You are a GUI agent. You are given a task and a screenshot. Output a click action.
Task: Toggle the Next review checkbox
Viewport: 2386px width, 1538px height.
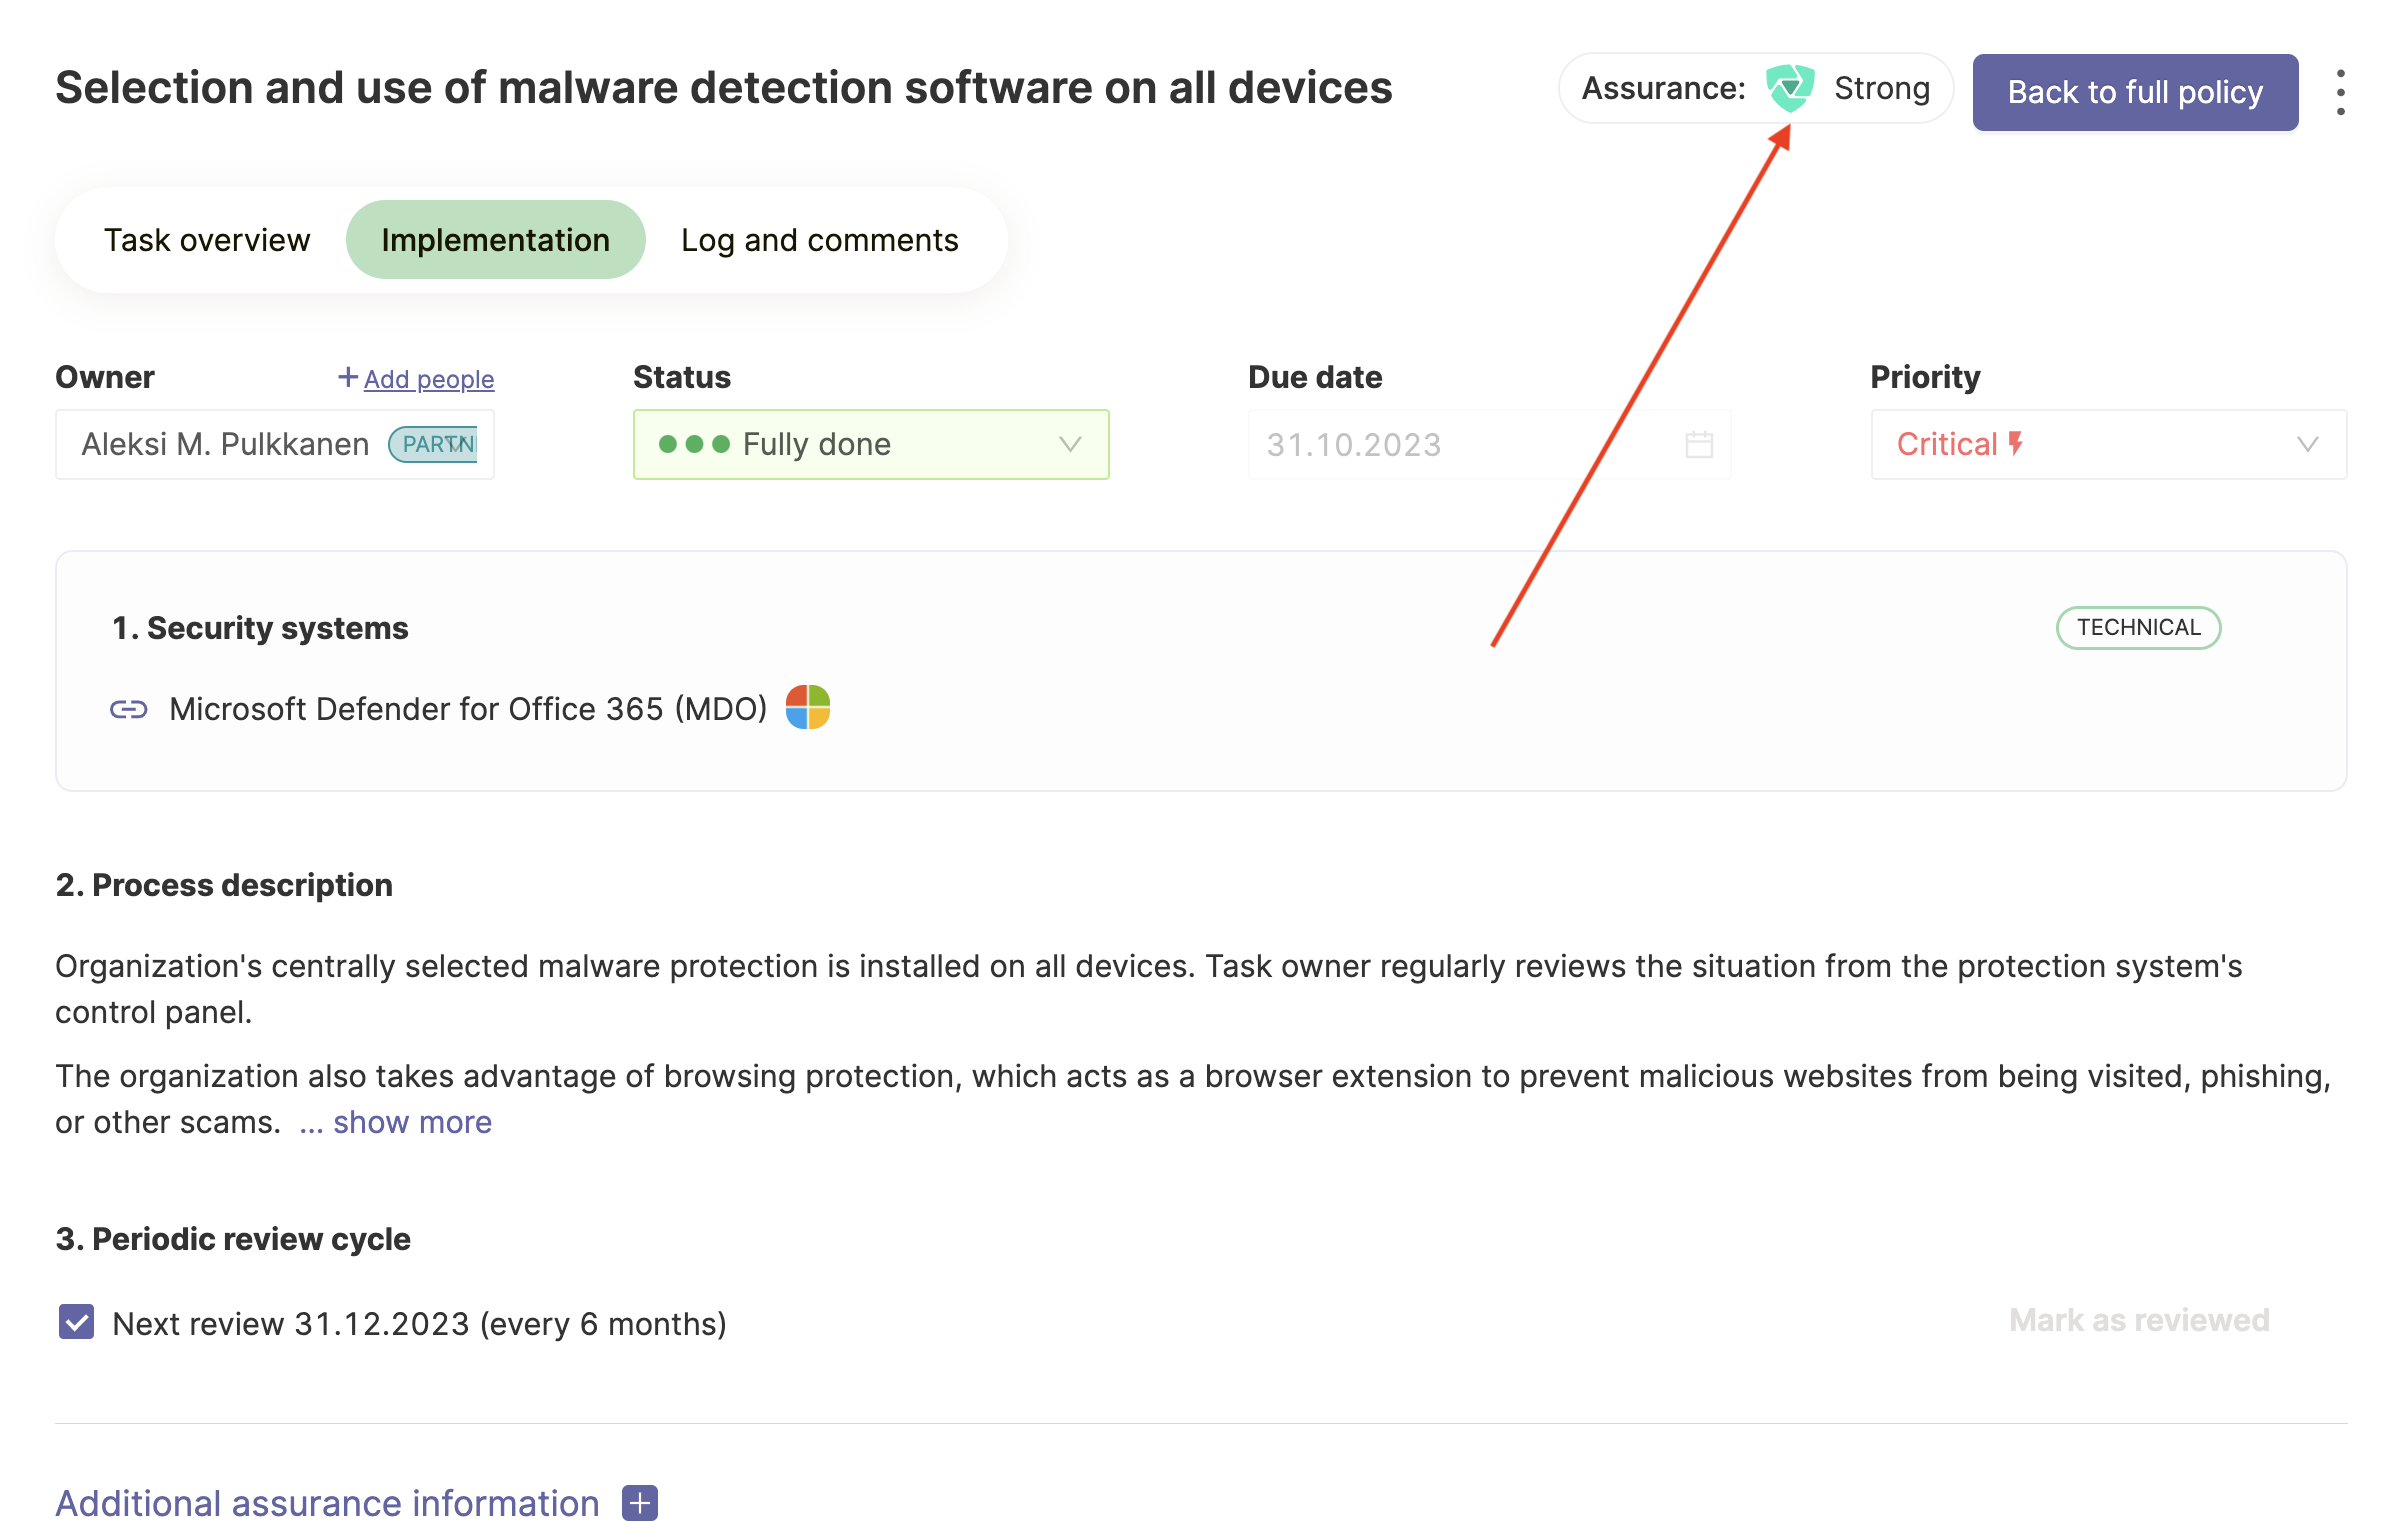(76, 1321)
